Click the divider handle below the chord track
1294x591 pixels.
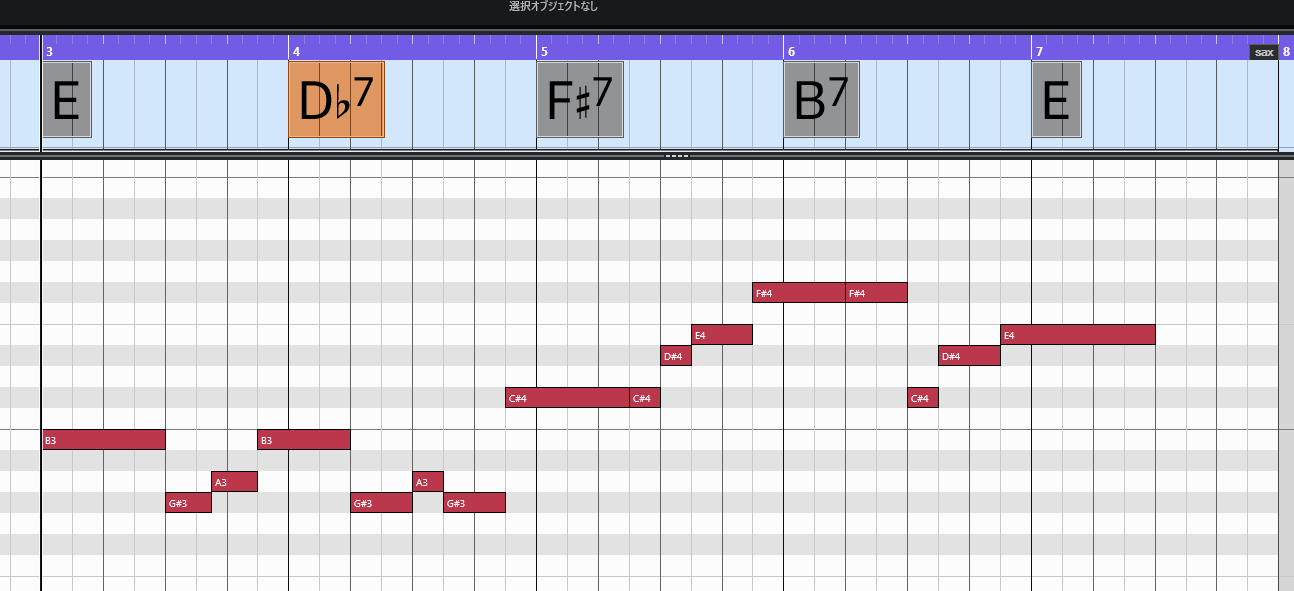pyautogui.click(x=677, y=156)
